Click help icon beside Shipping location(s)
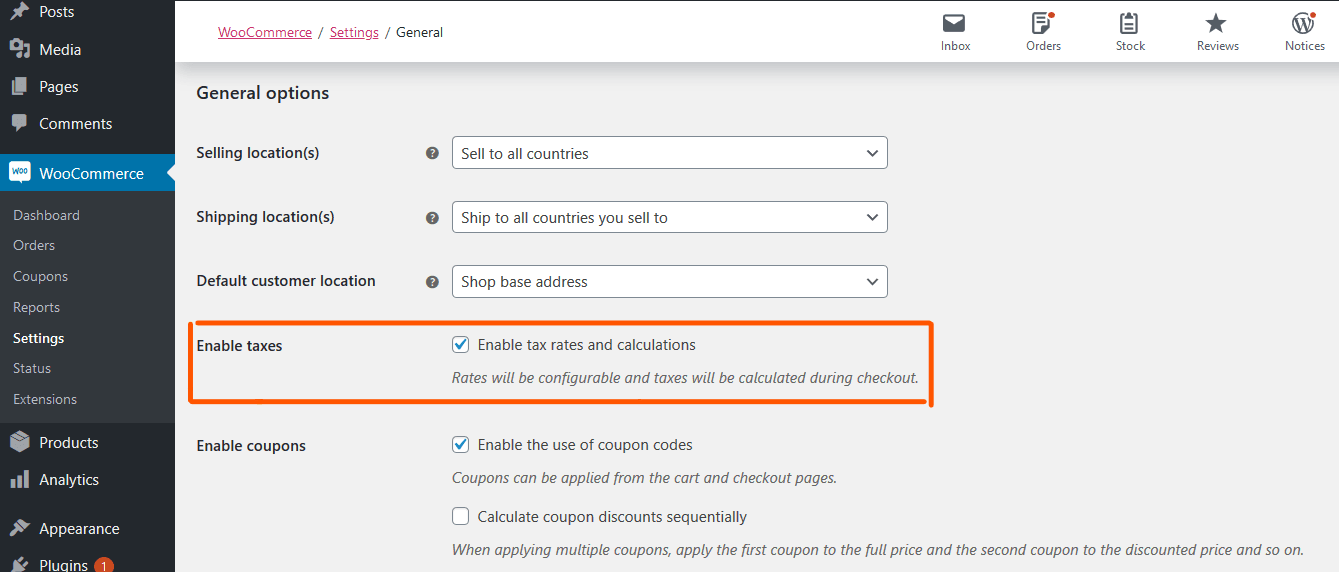Viewport: 1339px width, 572px height. (432, 218)
